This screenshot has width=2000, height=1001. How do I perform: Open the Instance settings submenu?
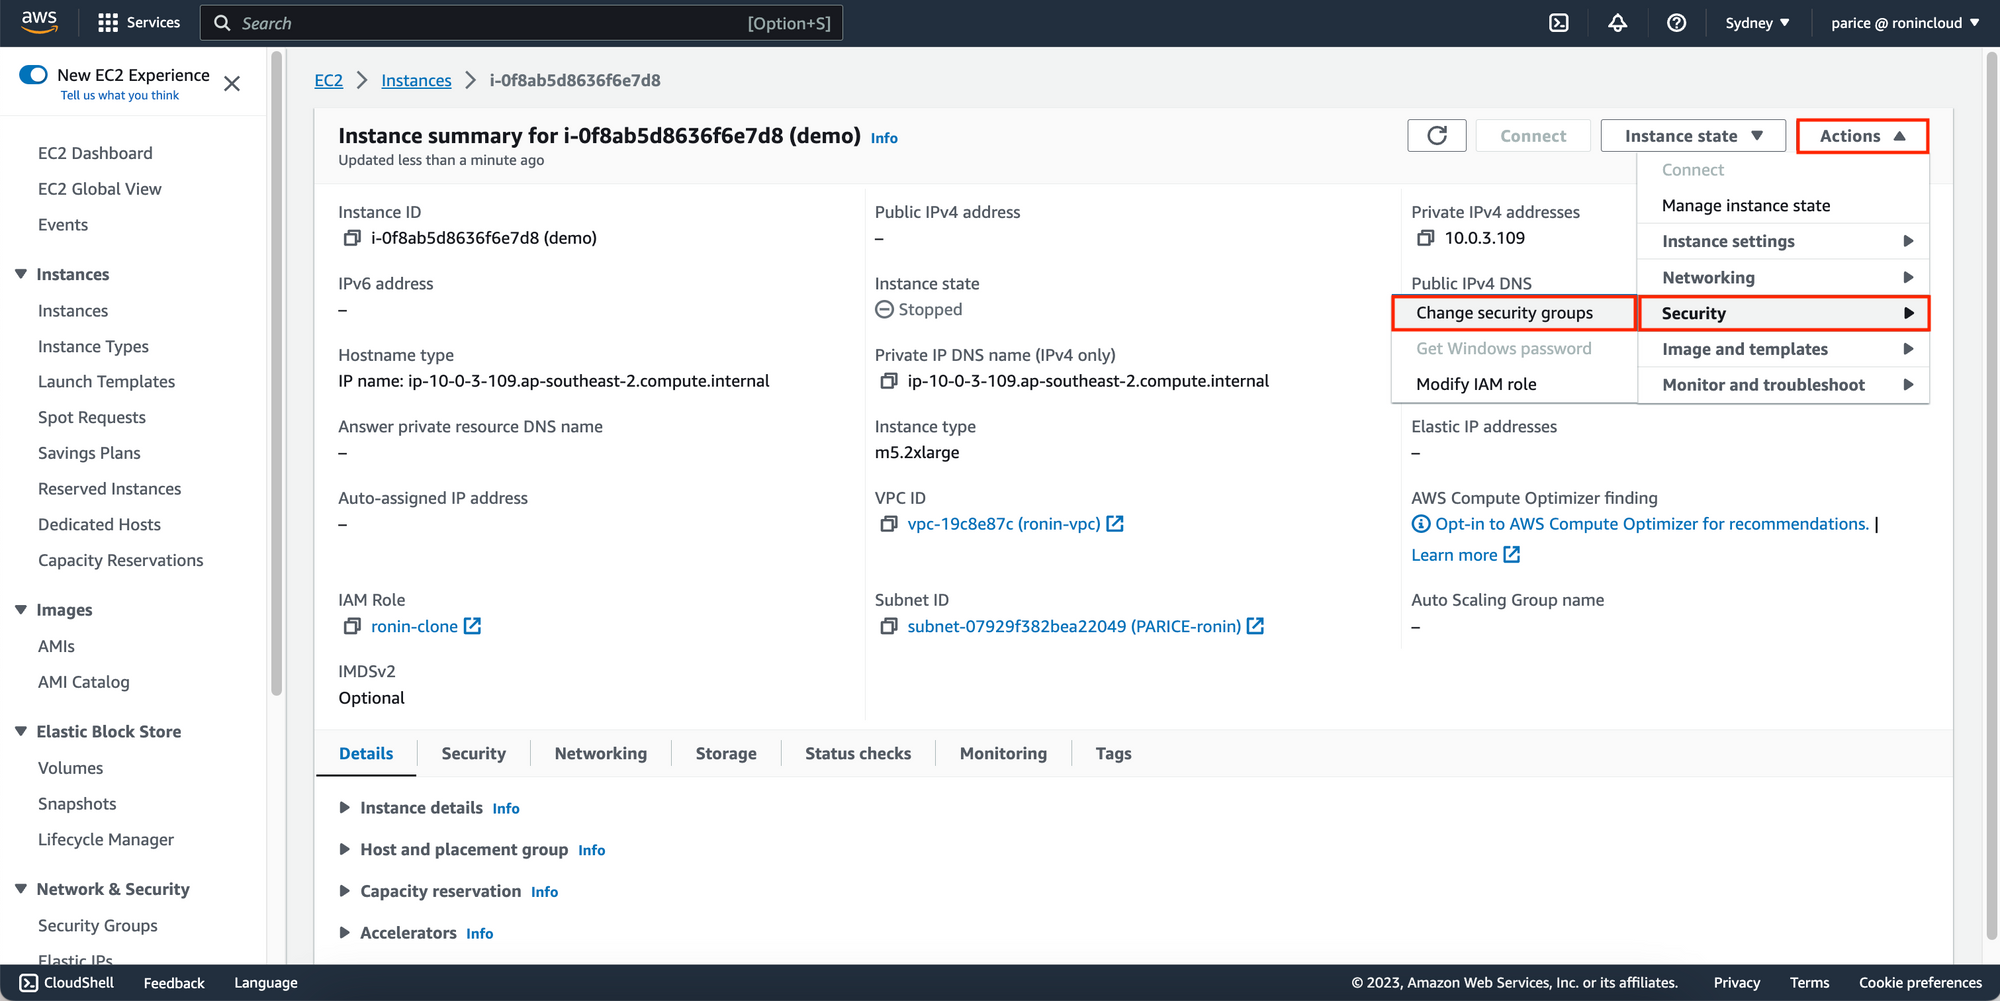tap(1783, 242)
